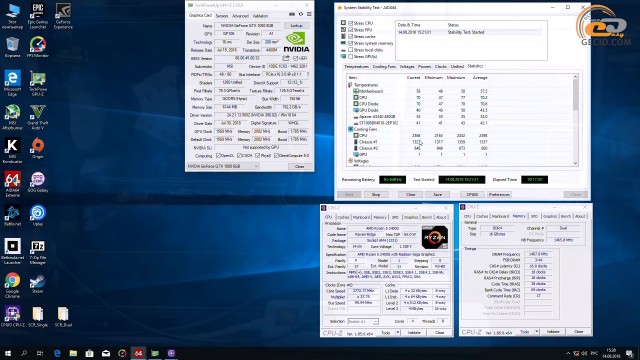This screenshot has width=640, height=360.
Task: Click Validate button in left CPU-Z
Action: click(414, 333)
